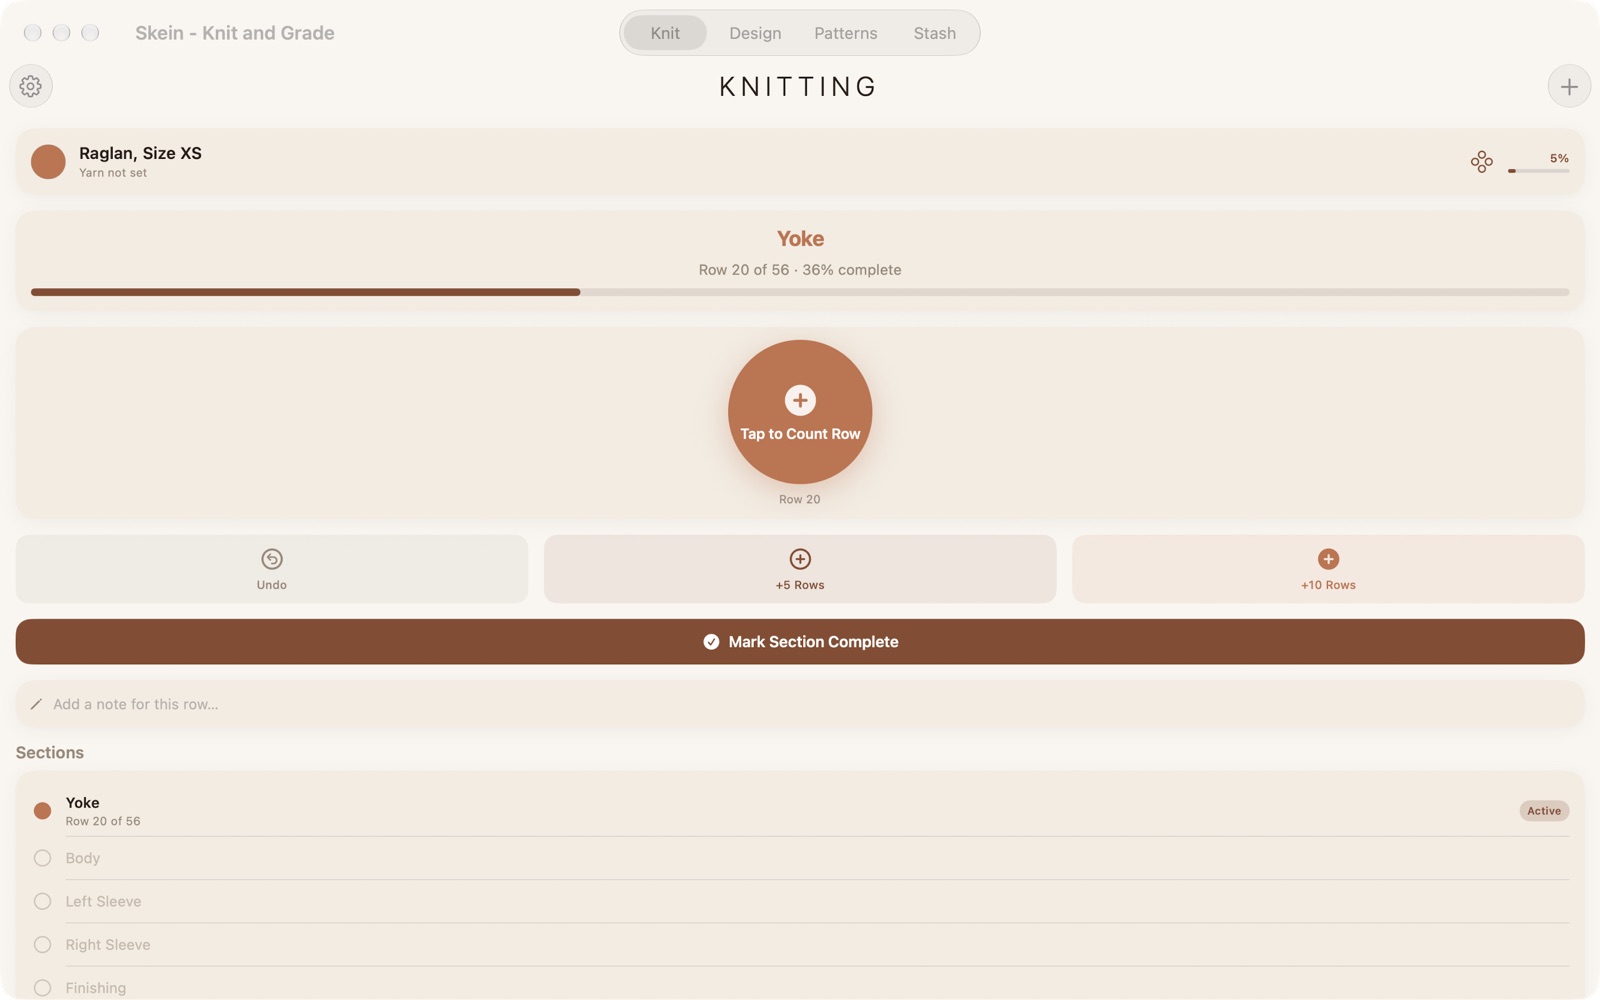Open the Raglan, Size XS project title

coord(140,153)
